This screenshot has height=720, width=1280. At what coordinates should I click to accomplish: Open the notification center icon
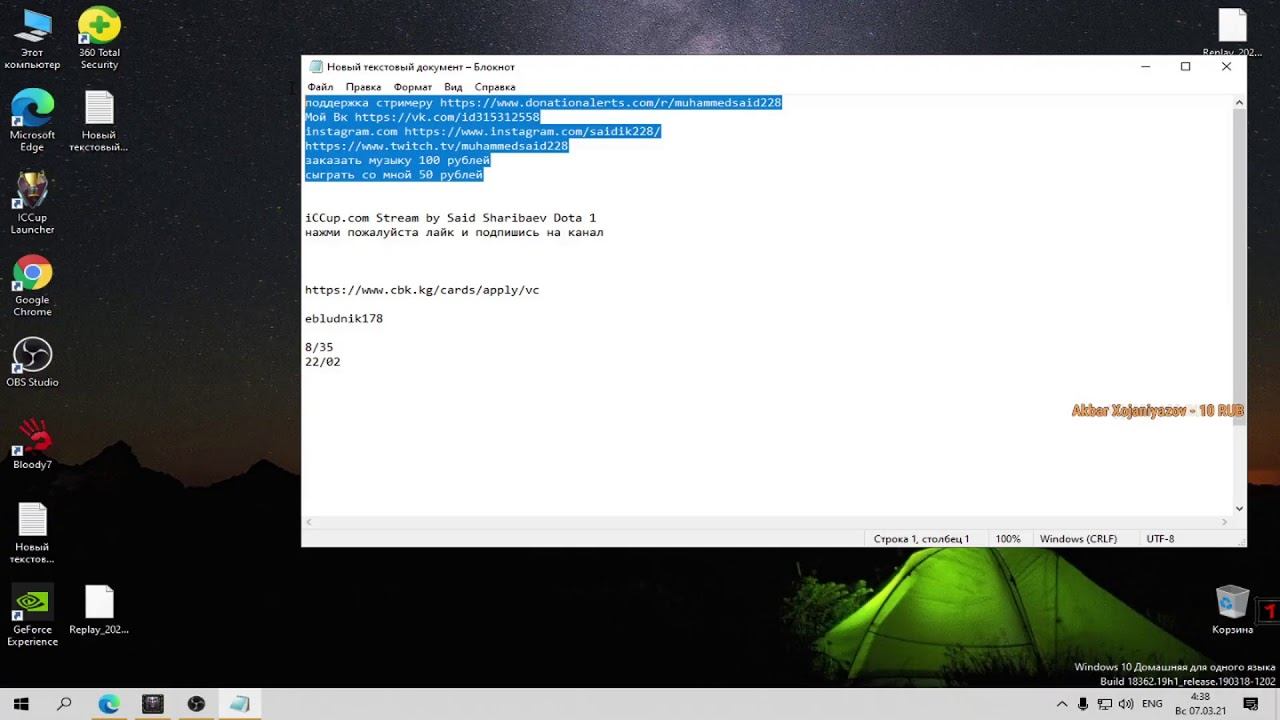(x=1250, y=704)
